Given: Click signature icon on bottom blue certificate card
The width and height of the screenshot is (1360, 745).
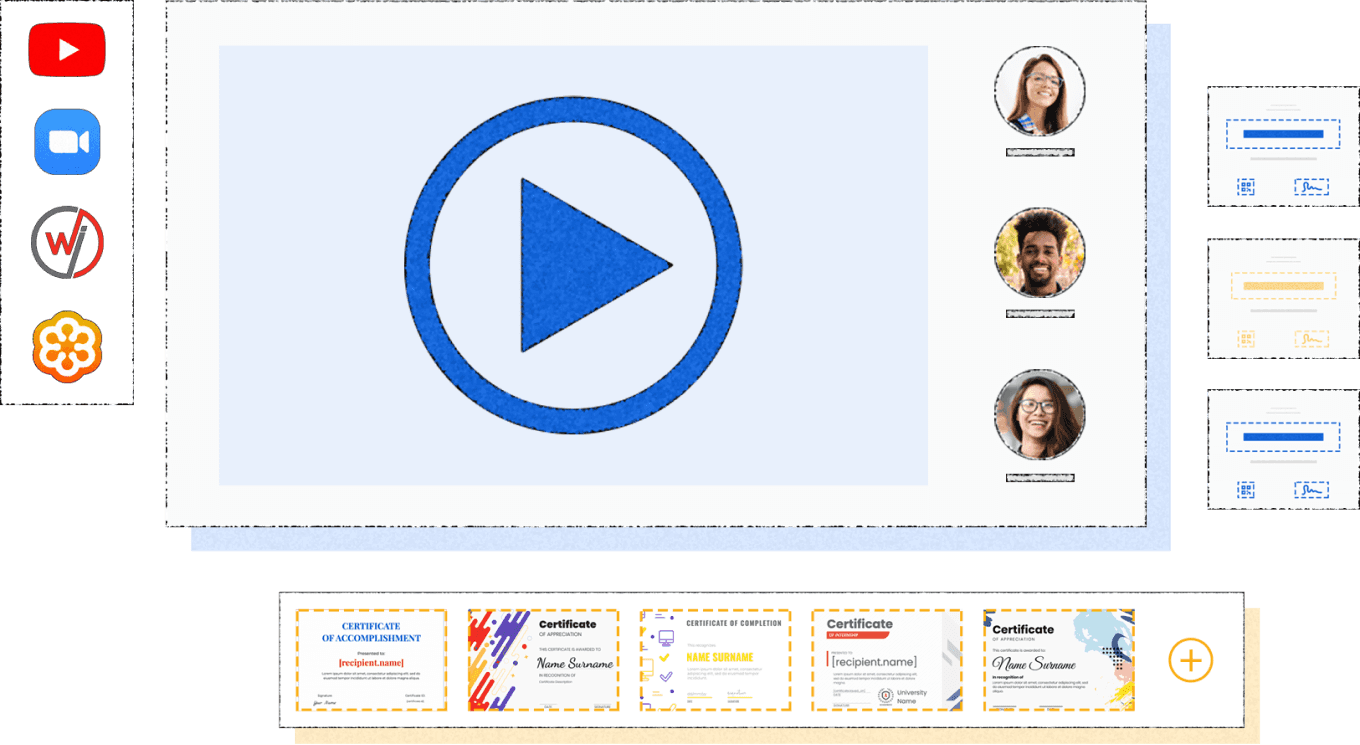Looking at the screenshot, I should click(1311, 490).
